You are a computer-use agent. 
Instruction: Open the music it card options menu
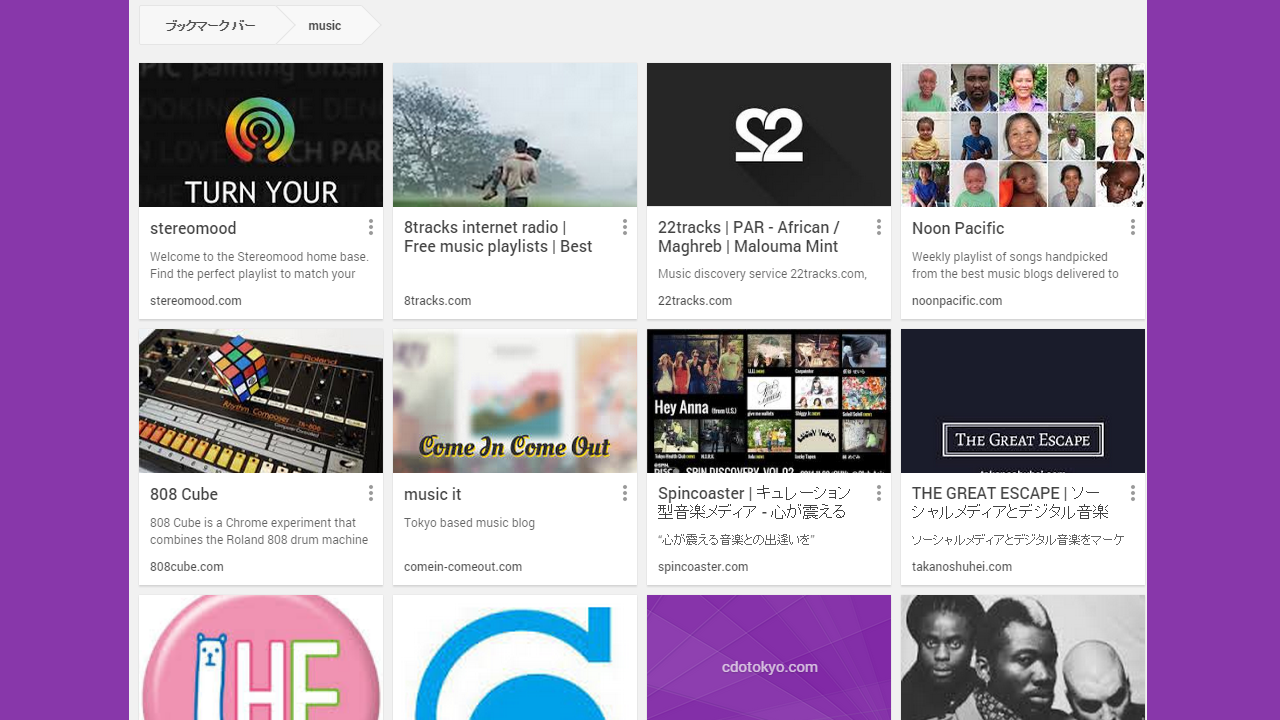point(624,494)
